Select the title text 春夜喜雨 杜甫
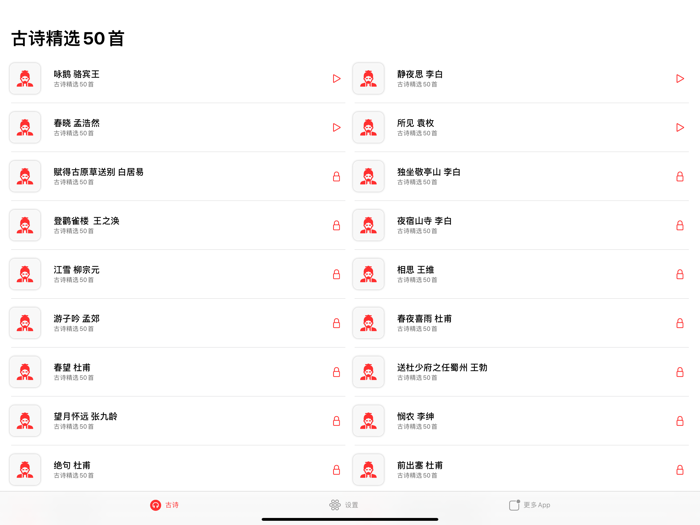 pos(424,318)
